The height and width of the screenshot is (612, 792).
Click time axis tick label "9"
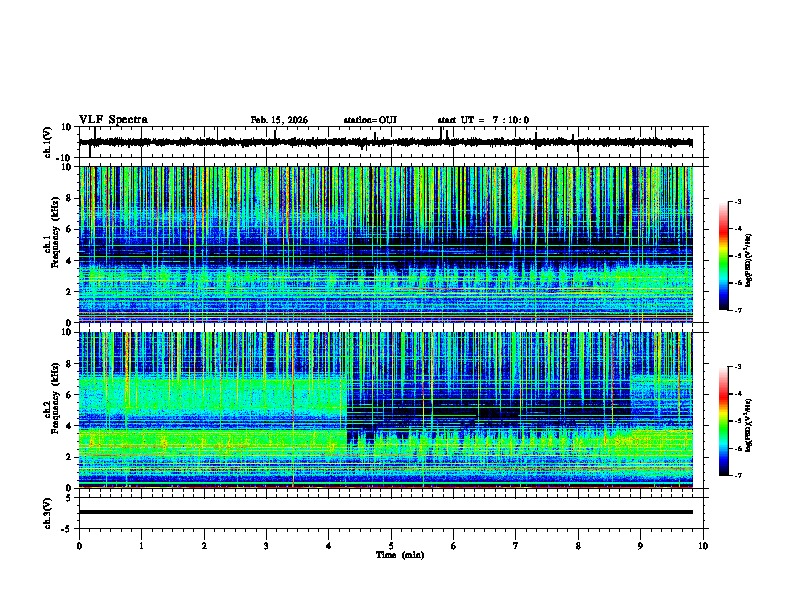[x=640, y=546]
